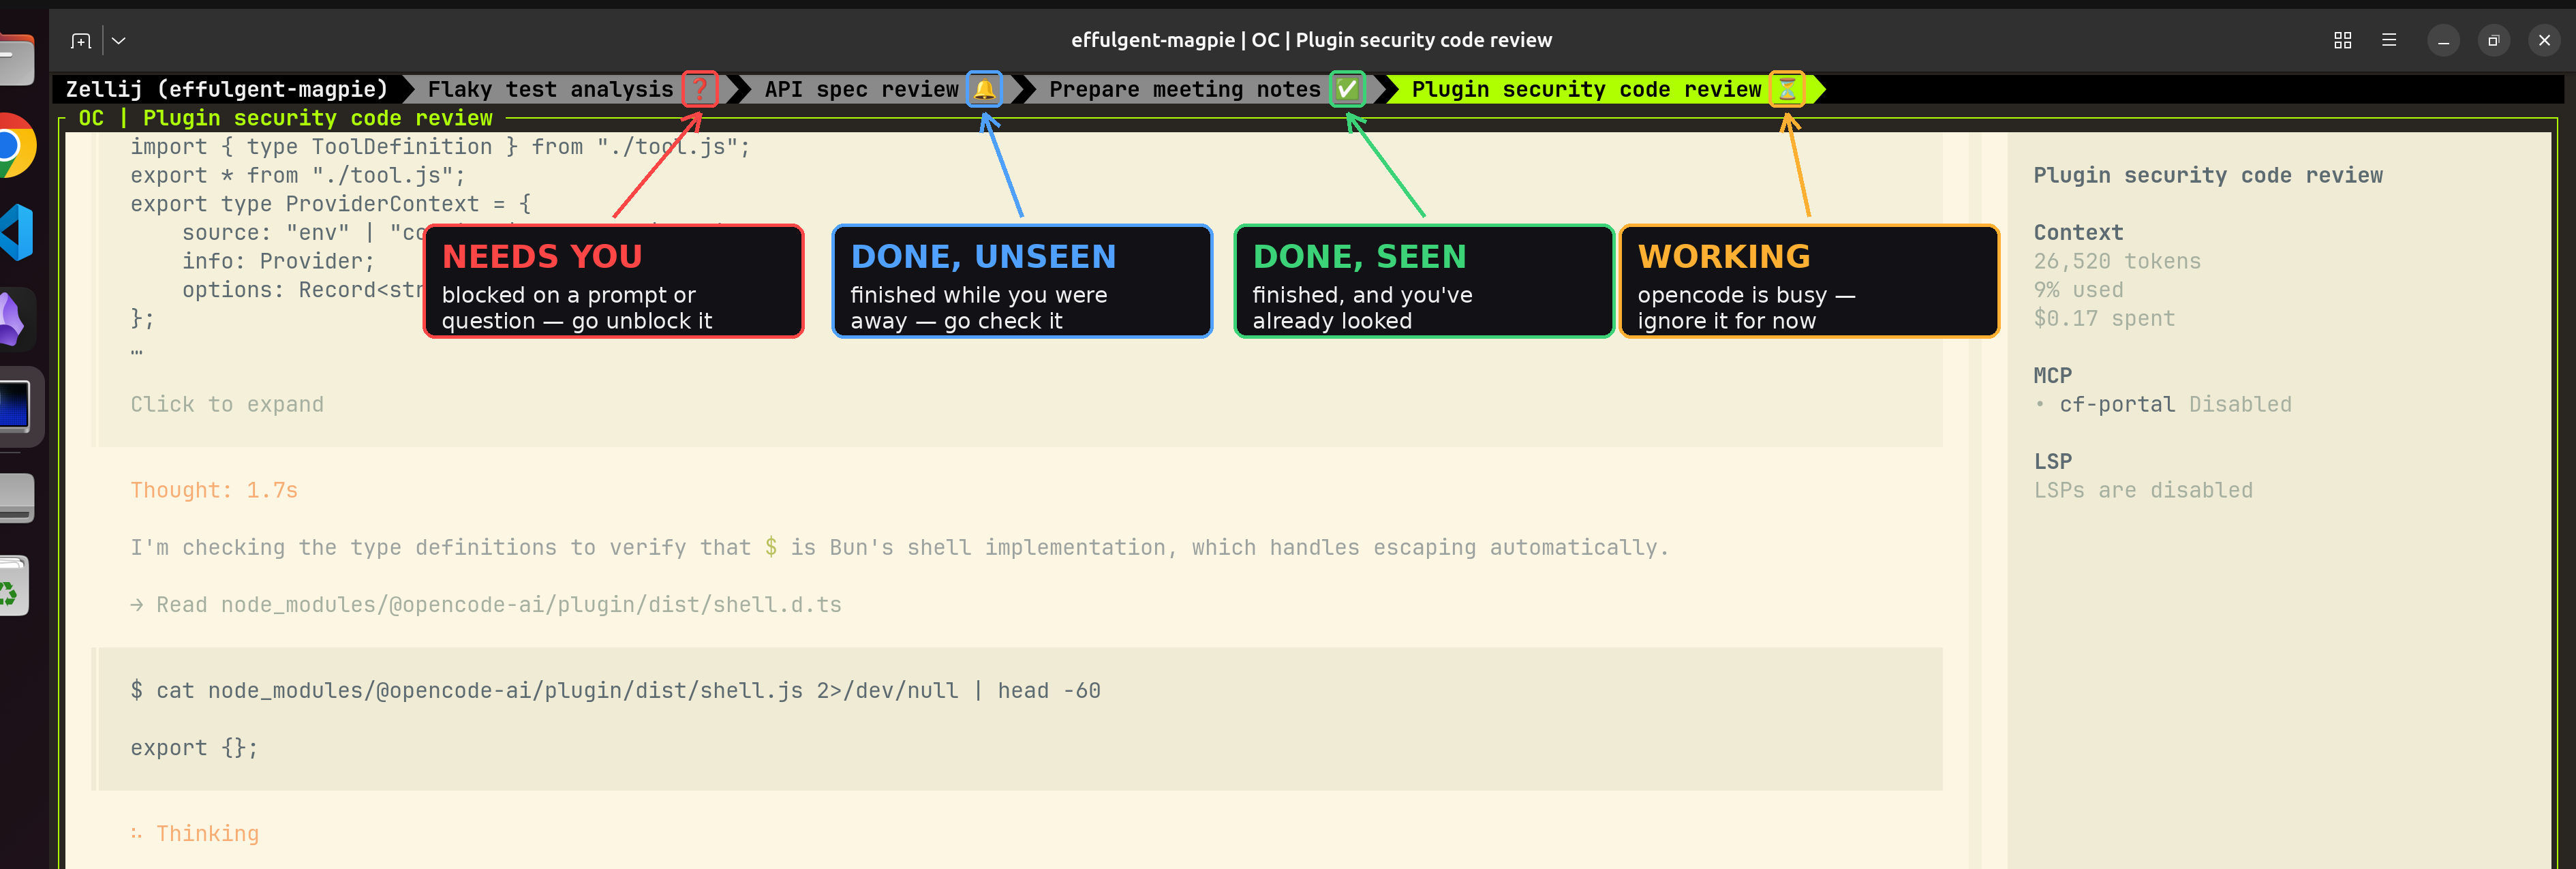Click the 'LSPs are disabled' text
This screenshot has width=2576, height=869.
(2143, 490)
